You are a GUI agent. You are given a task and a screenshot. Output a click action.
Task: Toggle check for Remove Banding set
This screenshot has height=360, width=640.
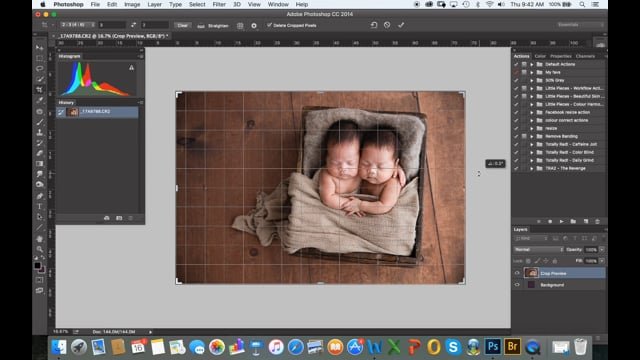(516, 136)
